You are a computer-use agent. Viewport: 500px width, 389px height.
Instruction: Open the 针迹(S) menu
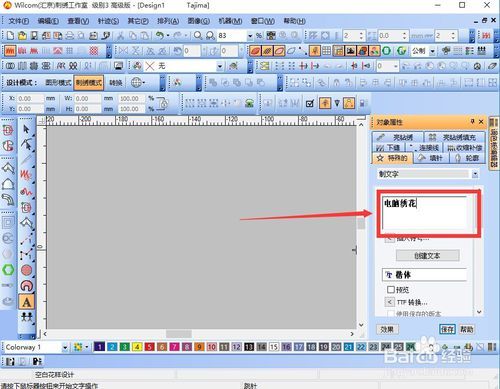(108, 21)
